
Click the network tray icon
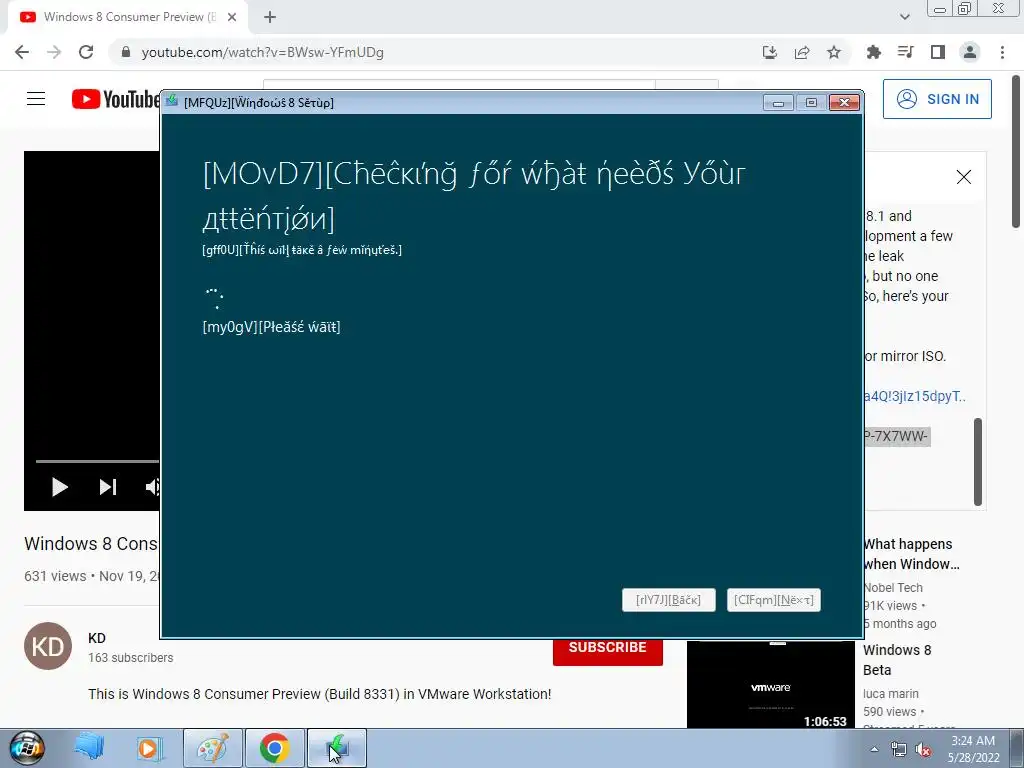click(899, 750)
